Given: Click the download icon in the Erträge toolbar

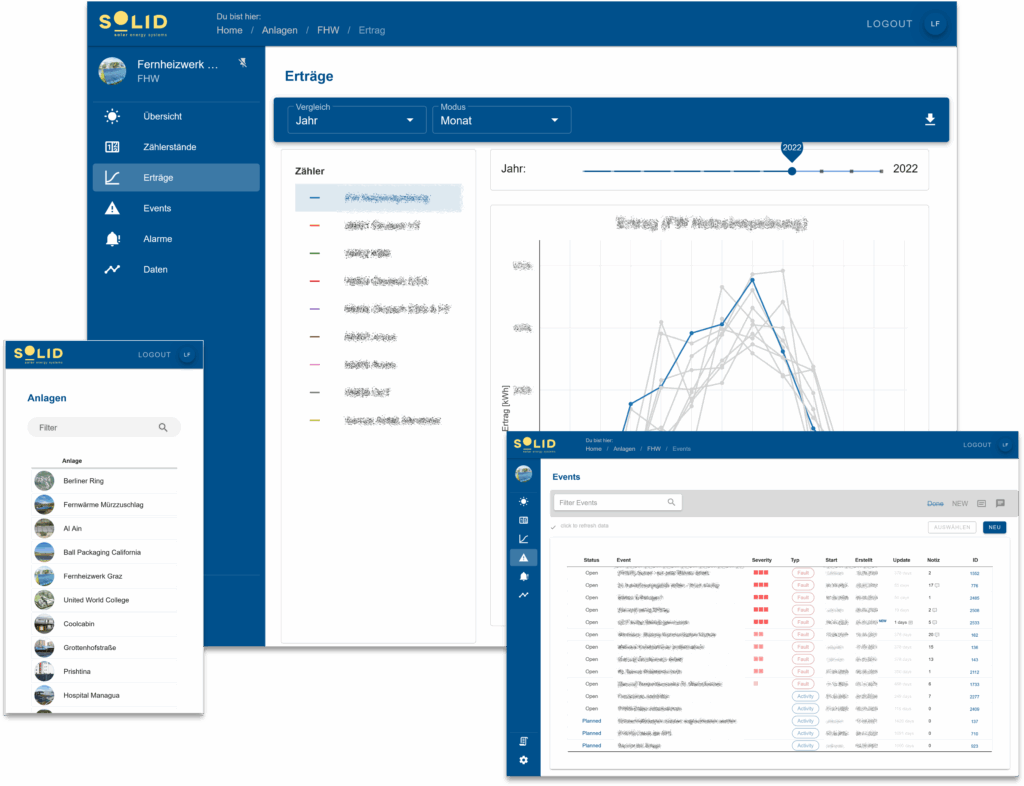Looking at the screenshot, I should point(929,119).
